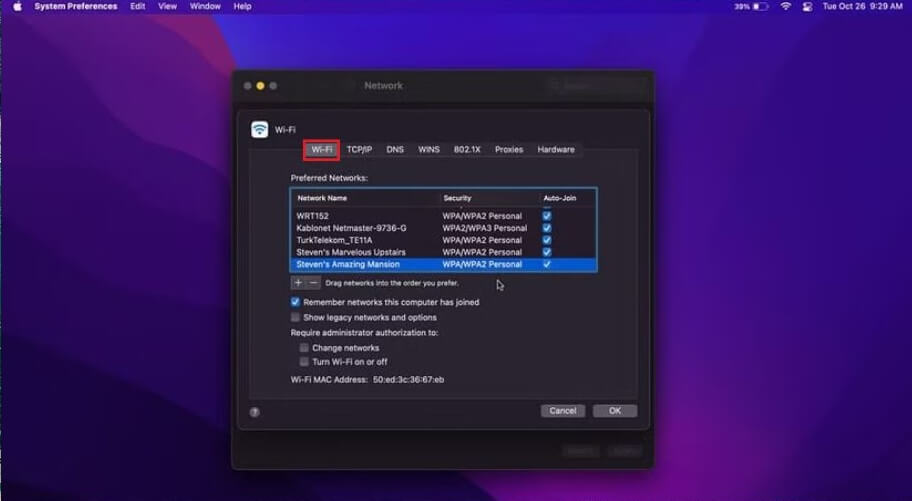The image size is (912, 501).
Task: Click the WPA2/WPA3 Personal security cell
Action: pos(484,228)
